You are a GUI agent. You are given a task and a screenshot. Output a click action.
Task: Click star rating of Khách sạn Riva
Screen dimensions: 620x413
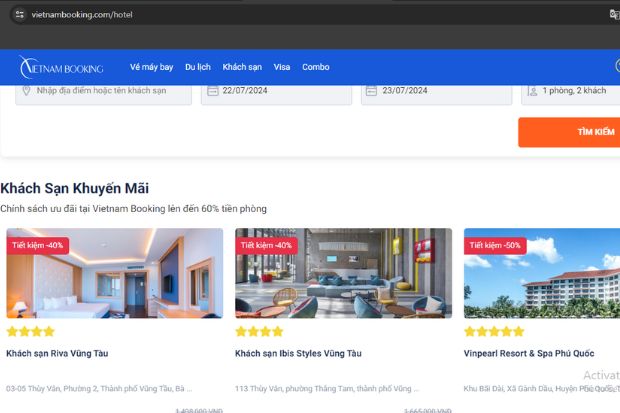click(30, 331)
